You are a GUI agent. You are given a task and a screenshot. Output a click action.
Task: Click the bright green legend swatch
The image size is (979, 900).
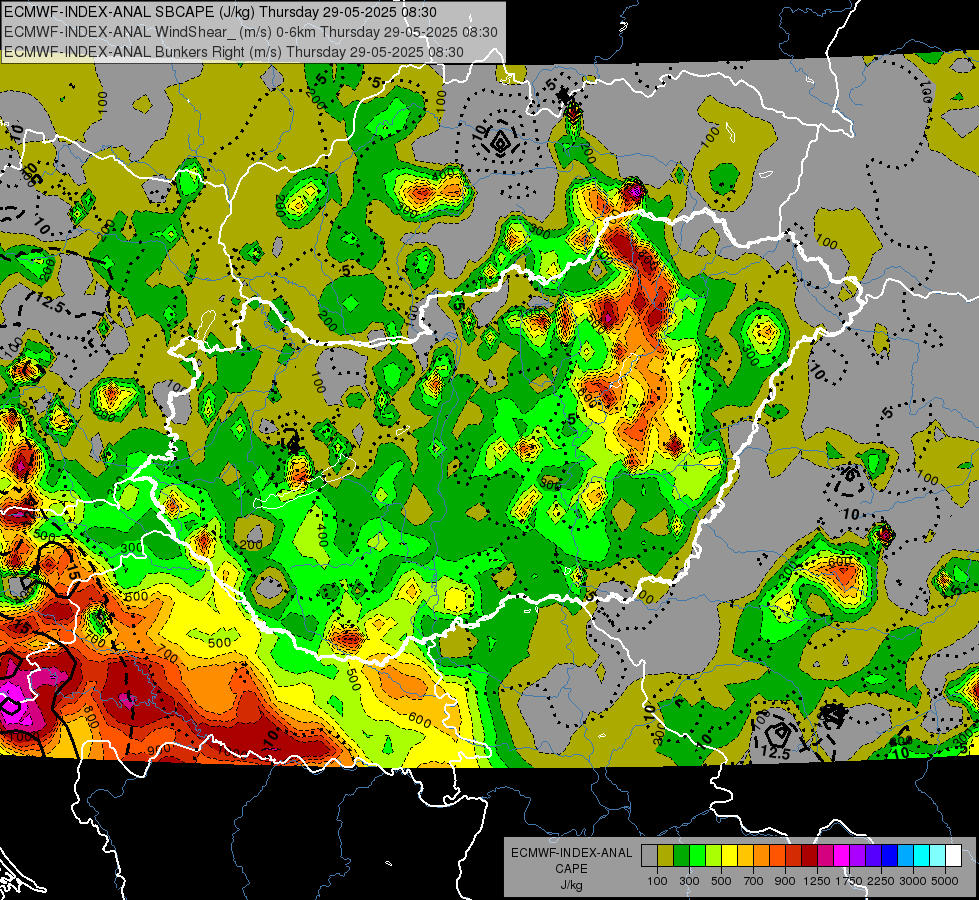(x=697, y=856)
